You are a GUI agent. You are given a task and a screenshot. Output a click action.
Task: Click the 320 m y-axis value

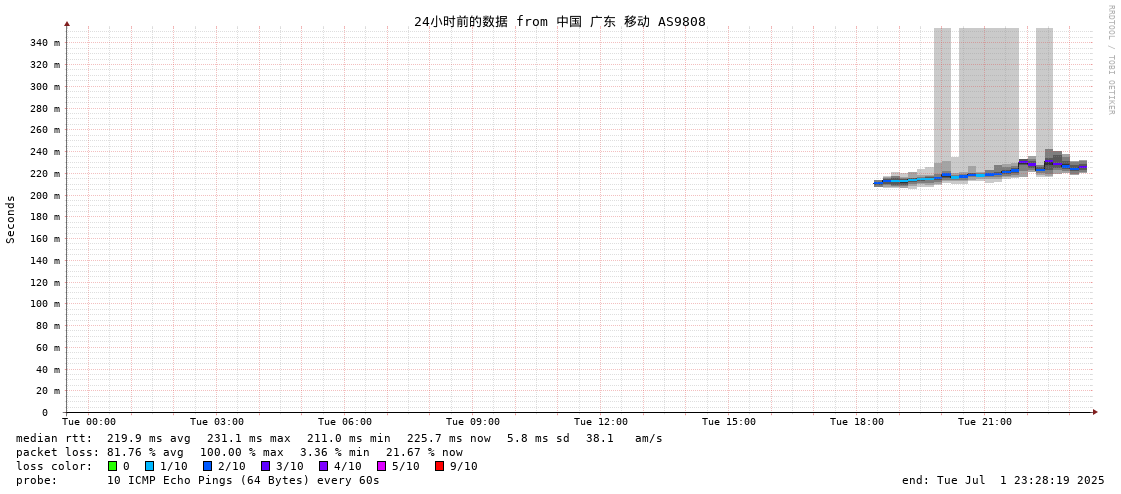(x=45, y=64)
